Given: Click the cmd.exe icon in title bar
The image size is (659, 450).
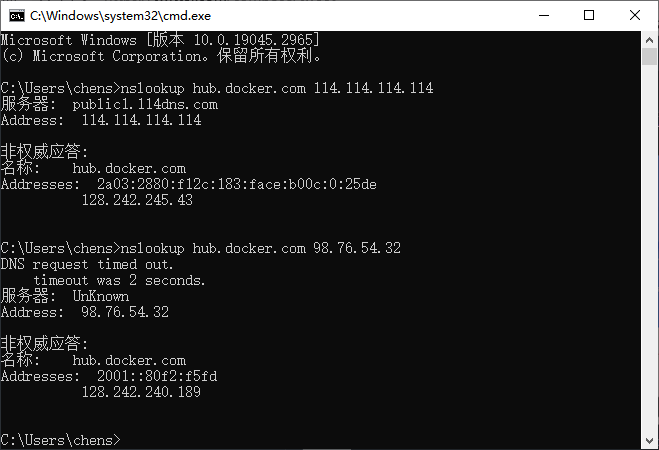Looking at the screenshot, I should click(x=17, y=16).
